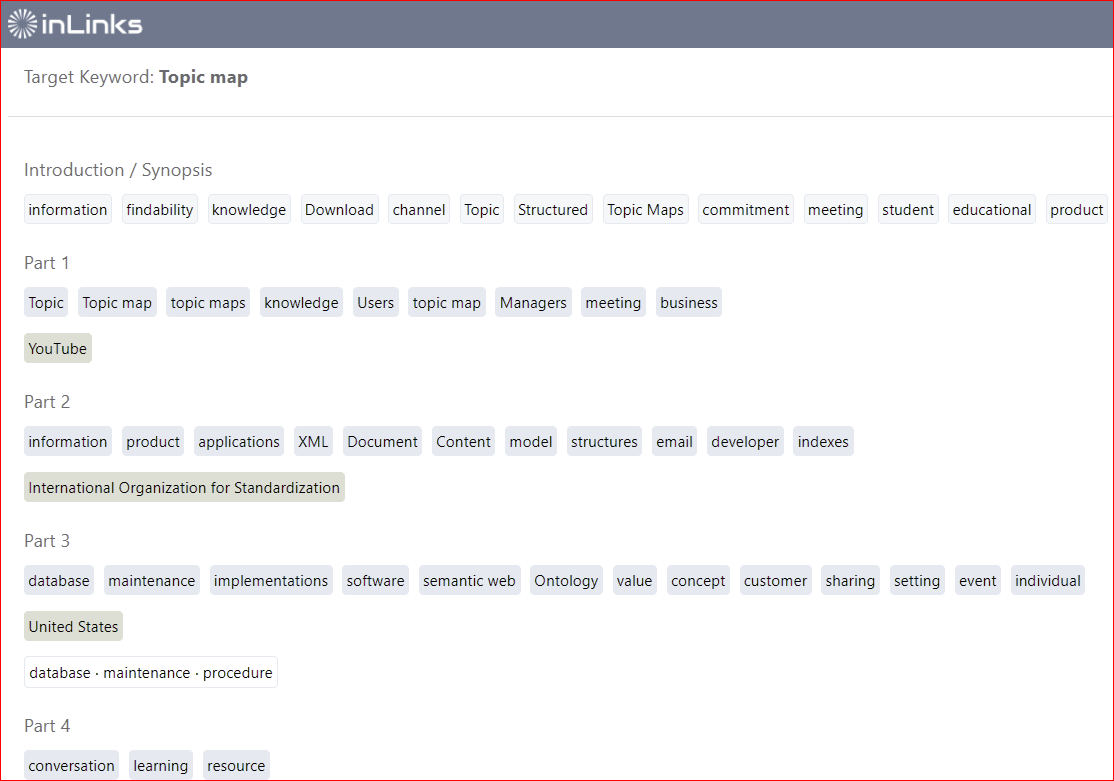Click the "Part 1" section heading
Screen dimensions: 1114x781
[x=47, y=263]
